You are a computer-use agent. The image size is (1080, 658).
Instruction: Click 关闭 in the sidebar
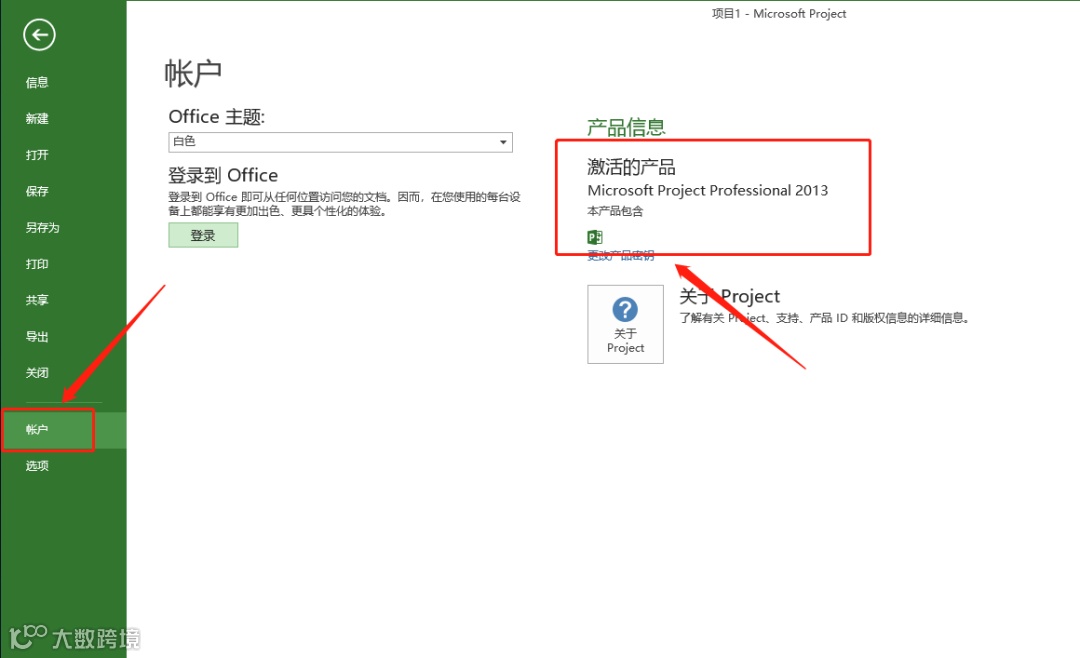click(37, 373)
